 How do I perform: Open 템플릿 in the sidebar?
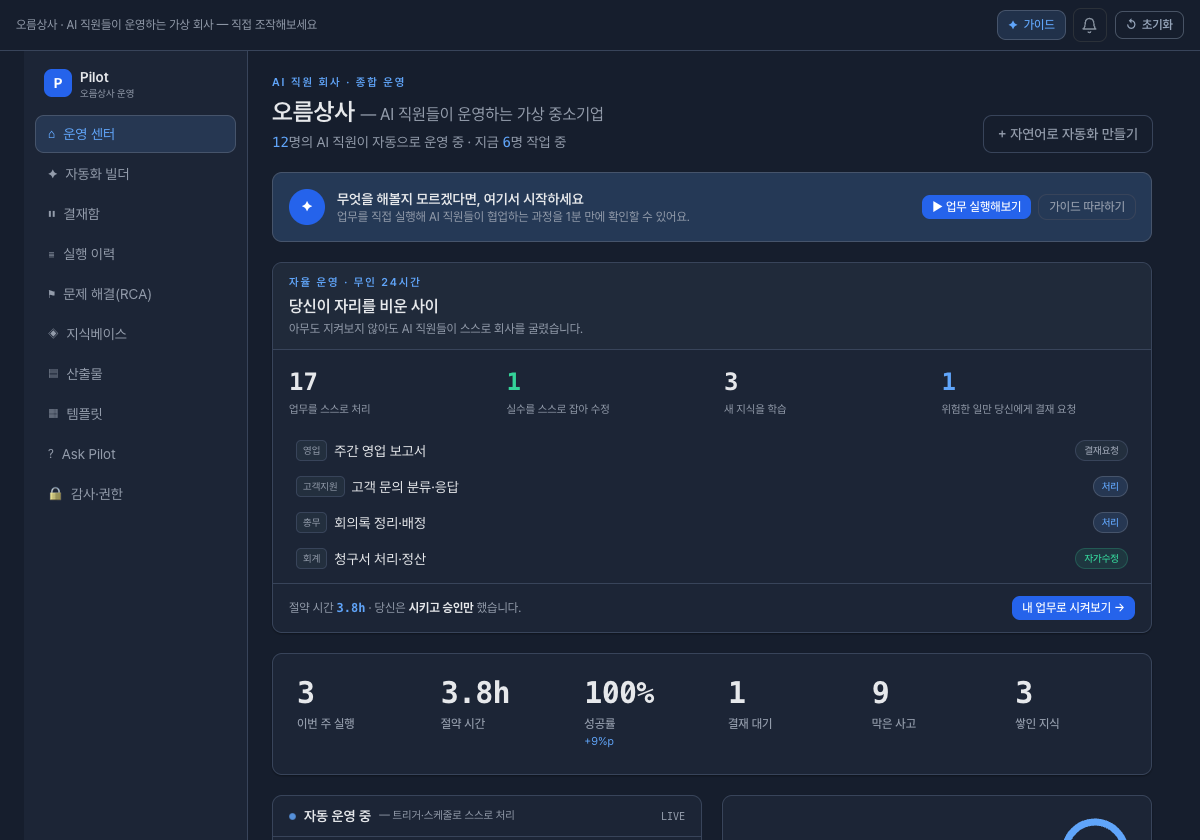[x=135, y=414]
